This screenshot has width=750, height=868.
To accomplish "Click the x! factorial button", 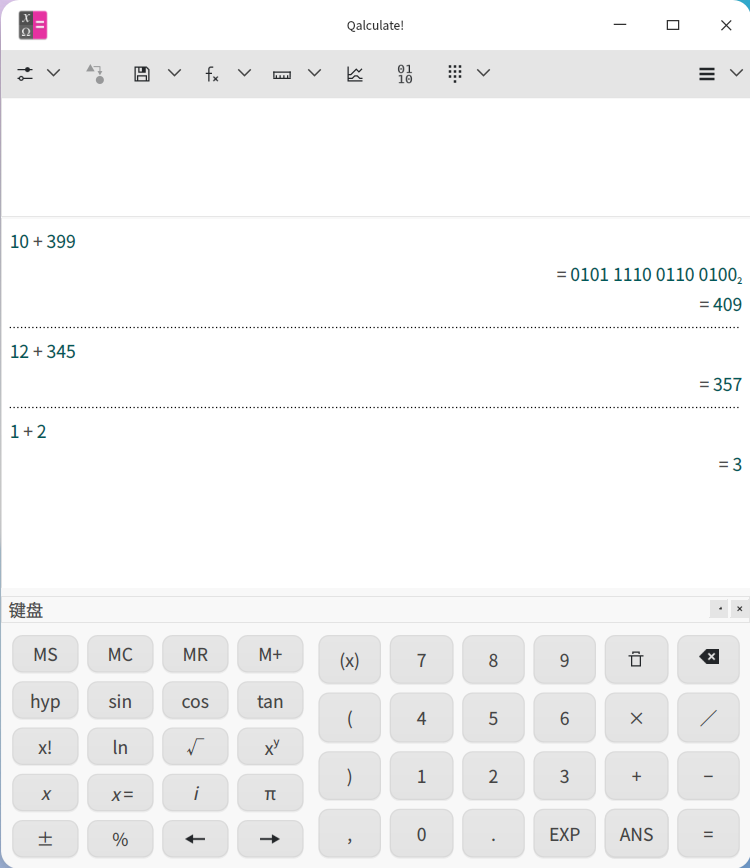I will pos(45,747).
